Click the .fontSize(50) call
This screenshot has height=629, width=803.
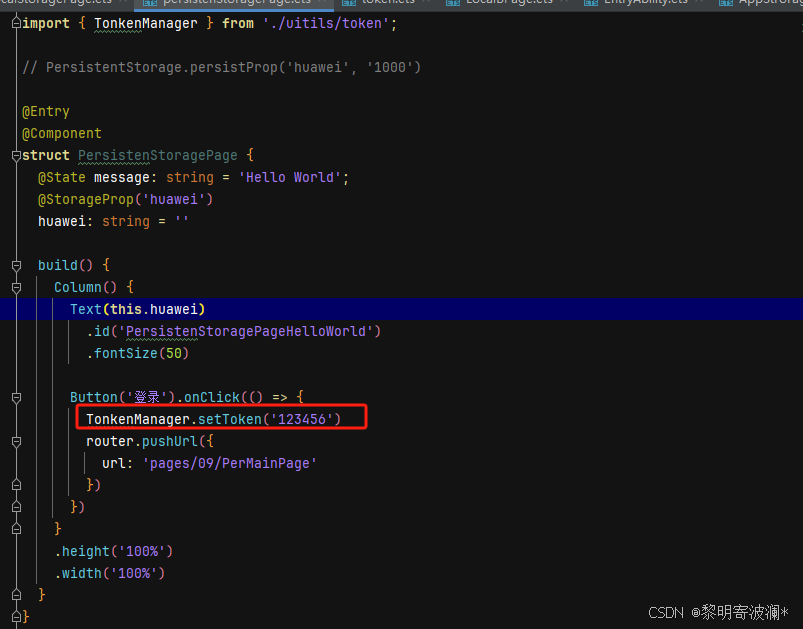(138, 353)
